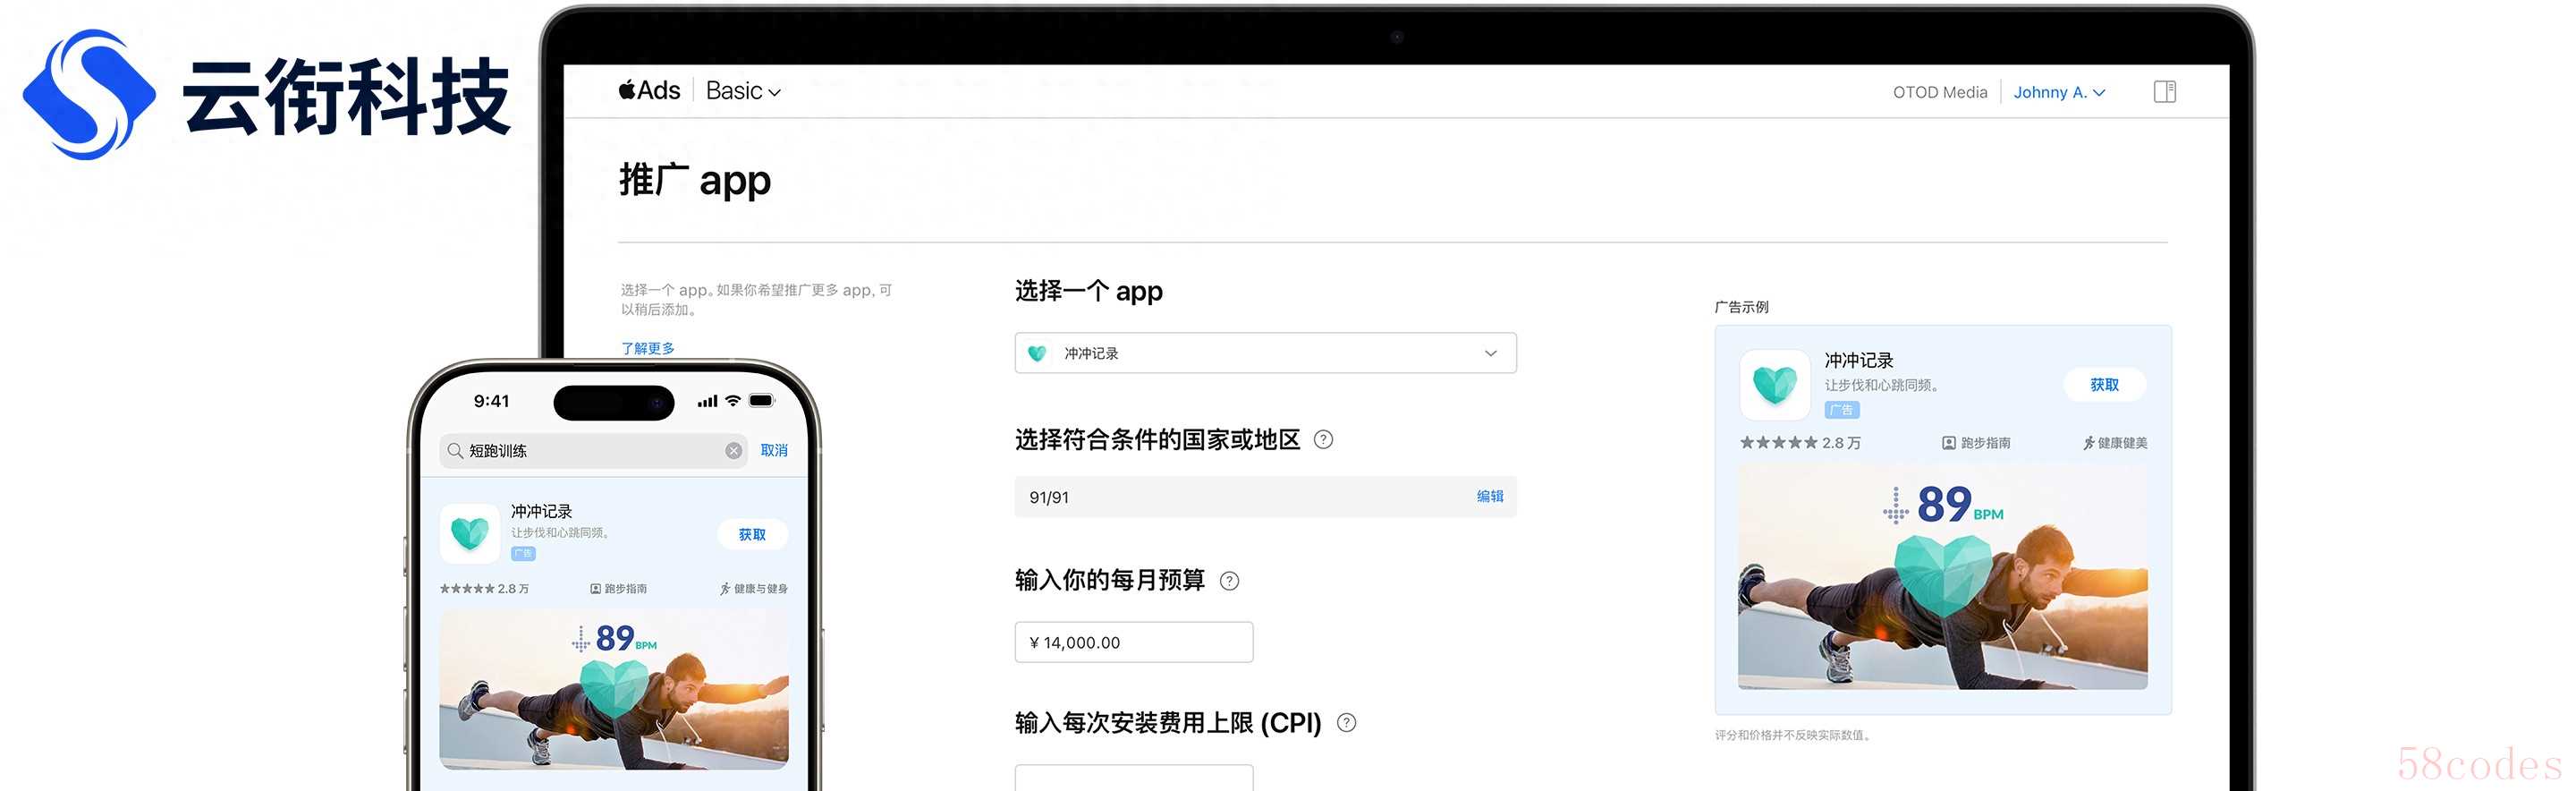Image resolution: width=2576 pixels, height=791 pixels.
Task: Click the ¥ 14,000.00 monthly budget field
Action: point(1133,642)
